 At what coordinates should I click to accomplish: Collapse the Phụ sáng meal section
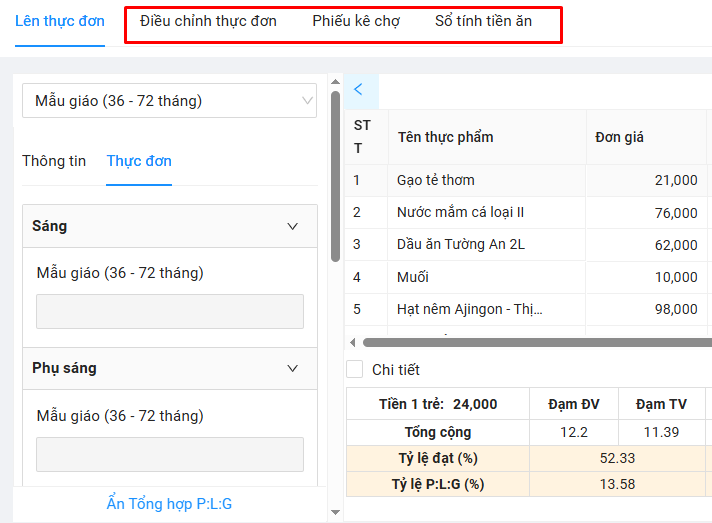pyautogui.click(x=292, y=368)
